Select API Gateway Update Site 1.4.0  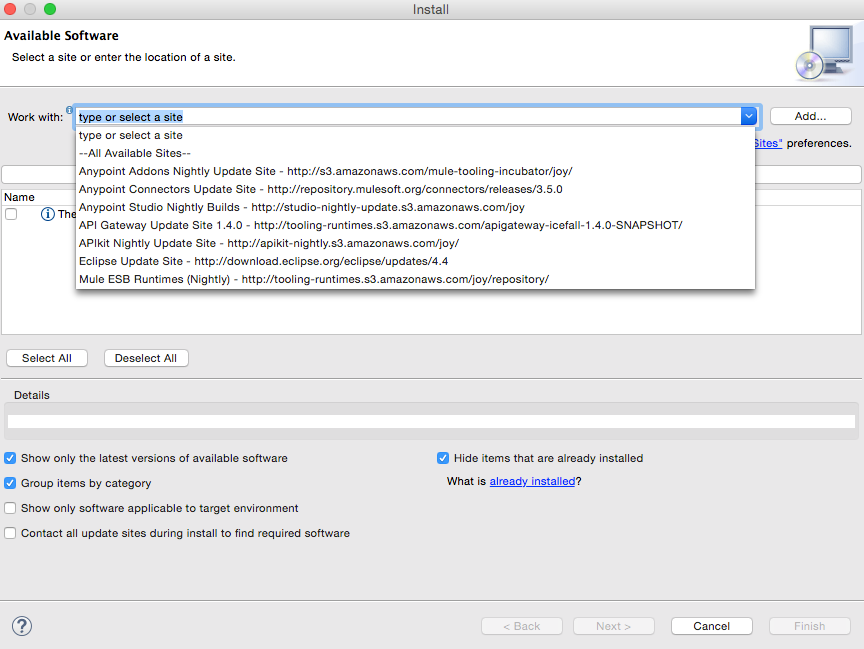[415, 225]
